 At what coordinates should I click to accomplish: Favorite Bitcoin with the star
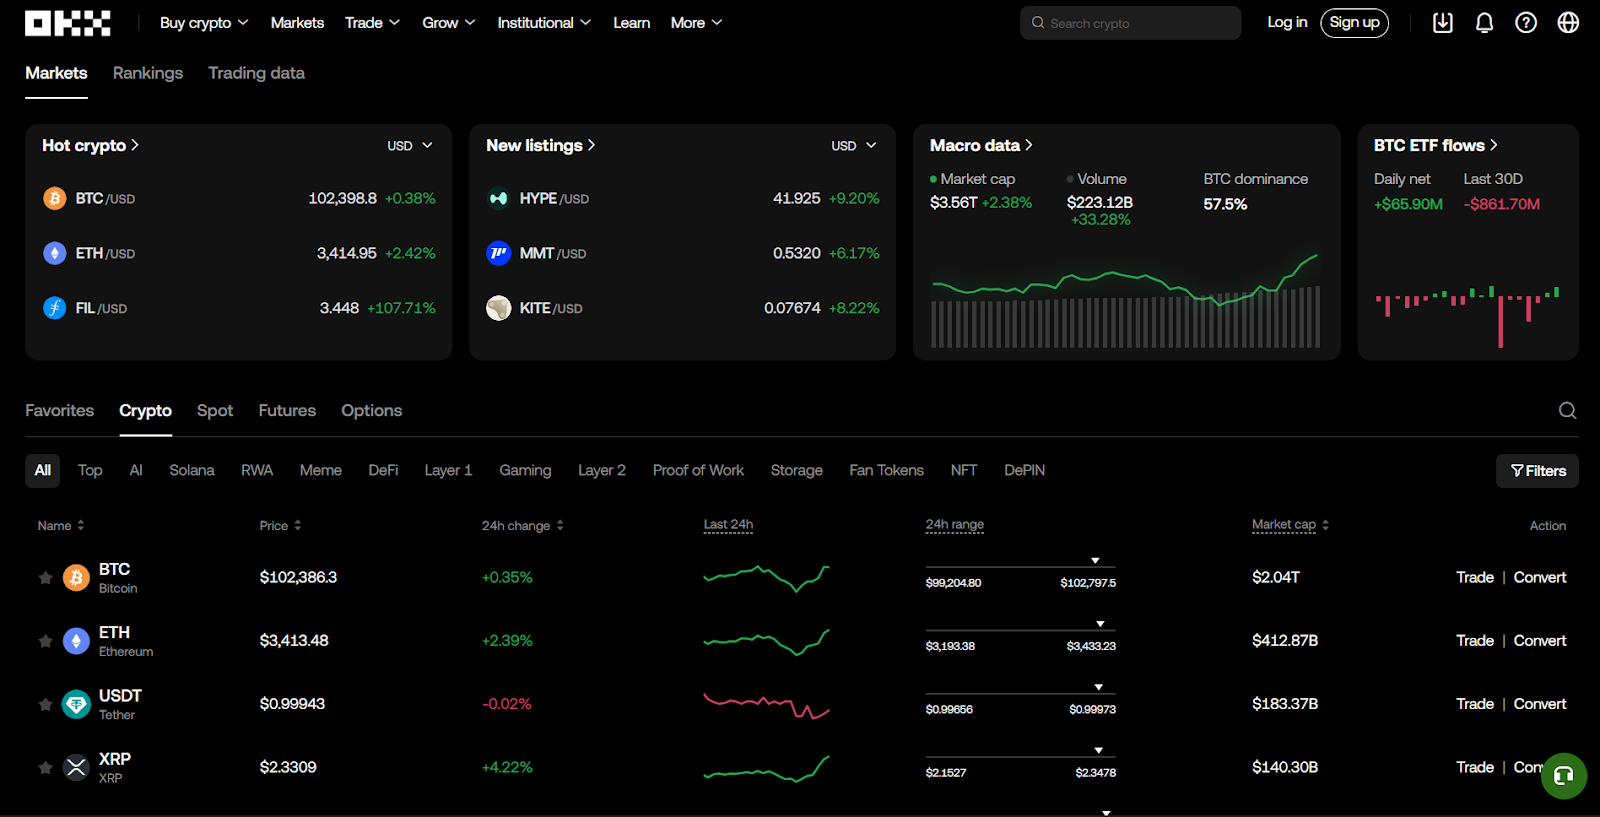pyautogui.click(x=45, y=578)
